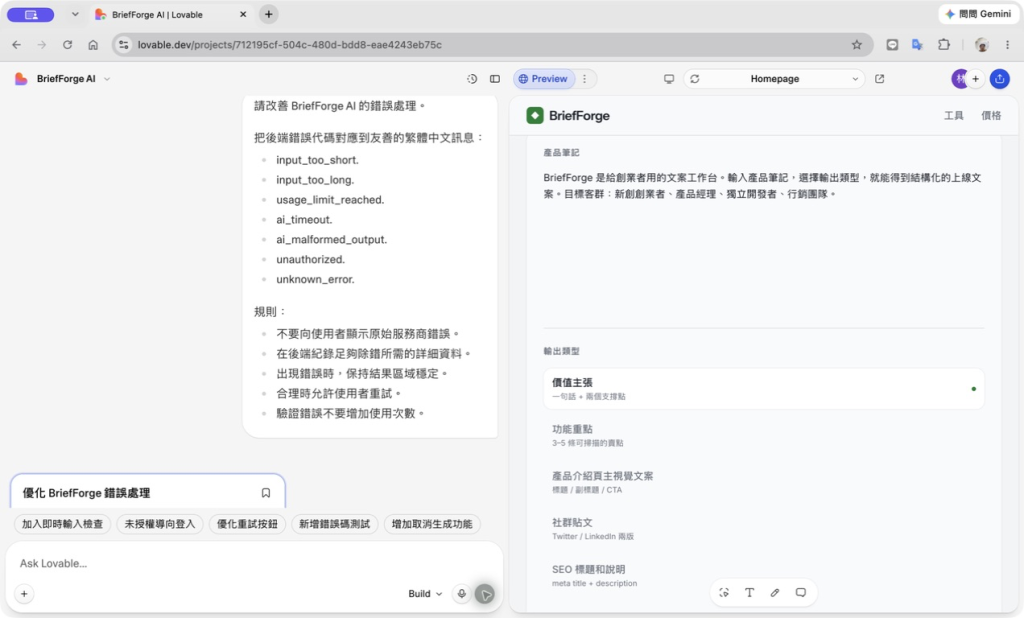Click the purple collaborator avatar
The height and width of the screenshot is (618, 1024).
pos(959,78)
